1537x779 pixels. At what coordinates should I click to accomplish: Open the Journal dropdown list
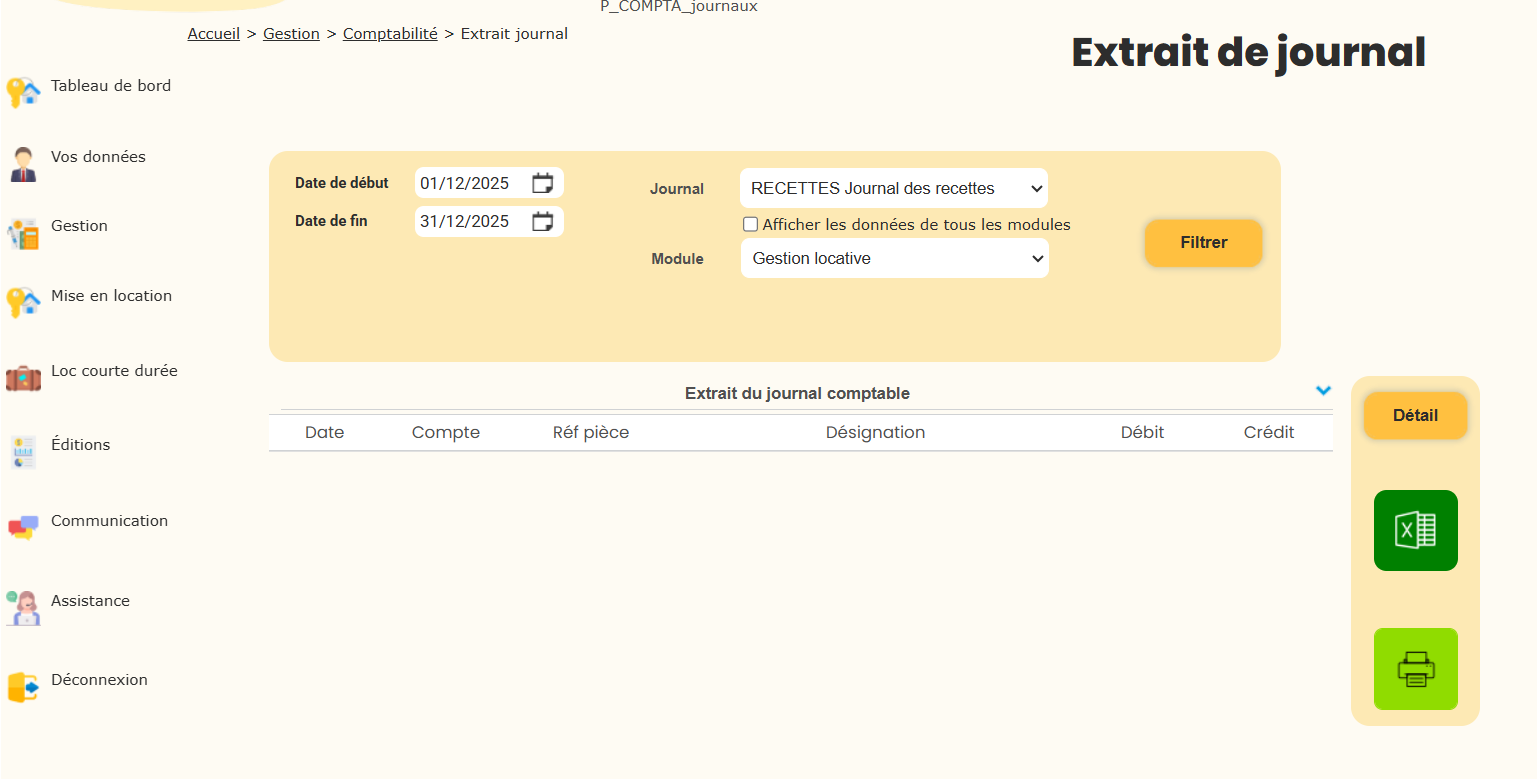pyautogui.click(x=893, y=188)
